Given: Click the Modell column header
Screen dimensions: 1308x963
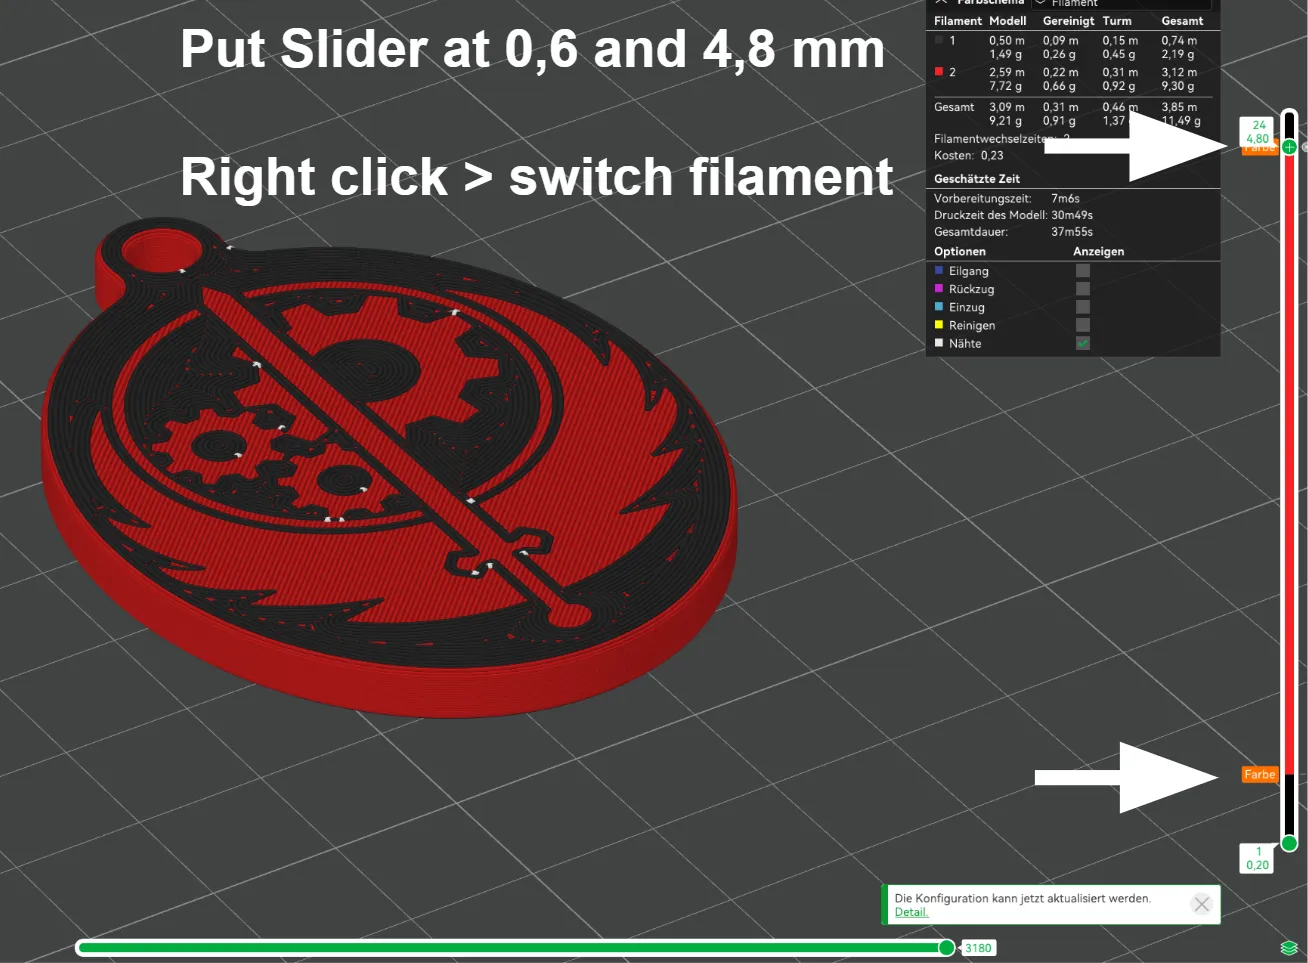Looking at the screenshot, I should tap(1007, 21).
